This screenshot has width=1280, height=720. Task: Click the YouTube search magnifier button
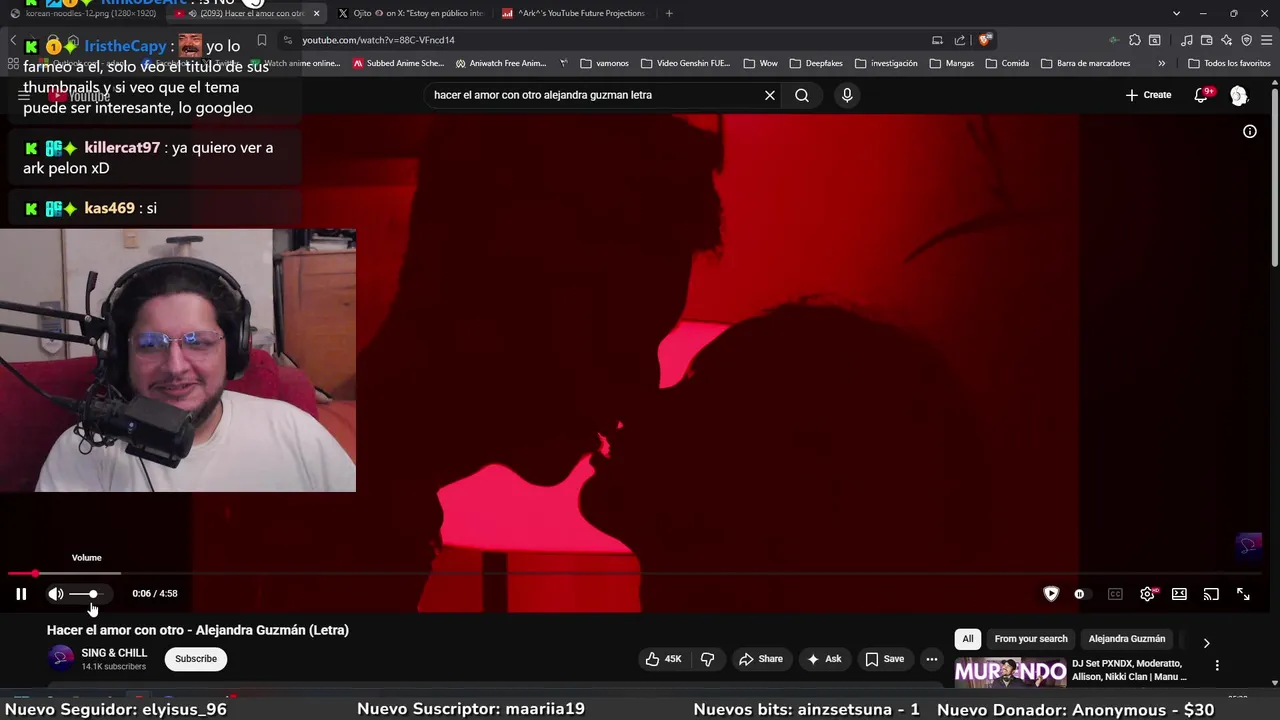[x=802, y=95]
